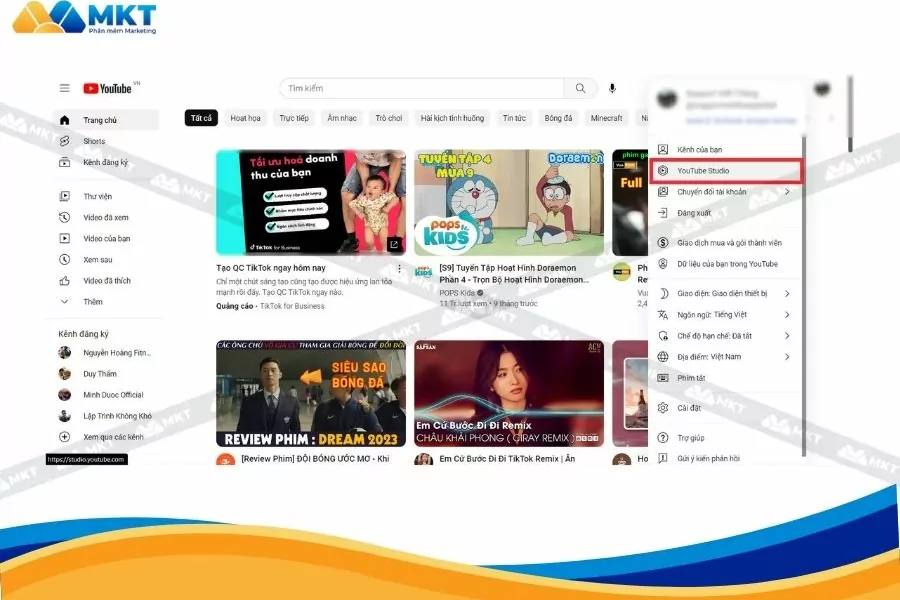The width and height of the screenshot is (900, 600).
Task: Open Nguyễn Hoàng Fitn.. subscribed channel
Action: [x=106, y=353]
